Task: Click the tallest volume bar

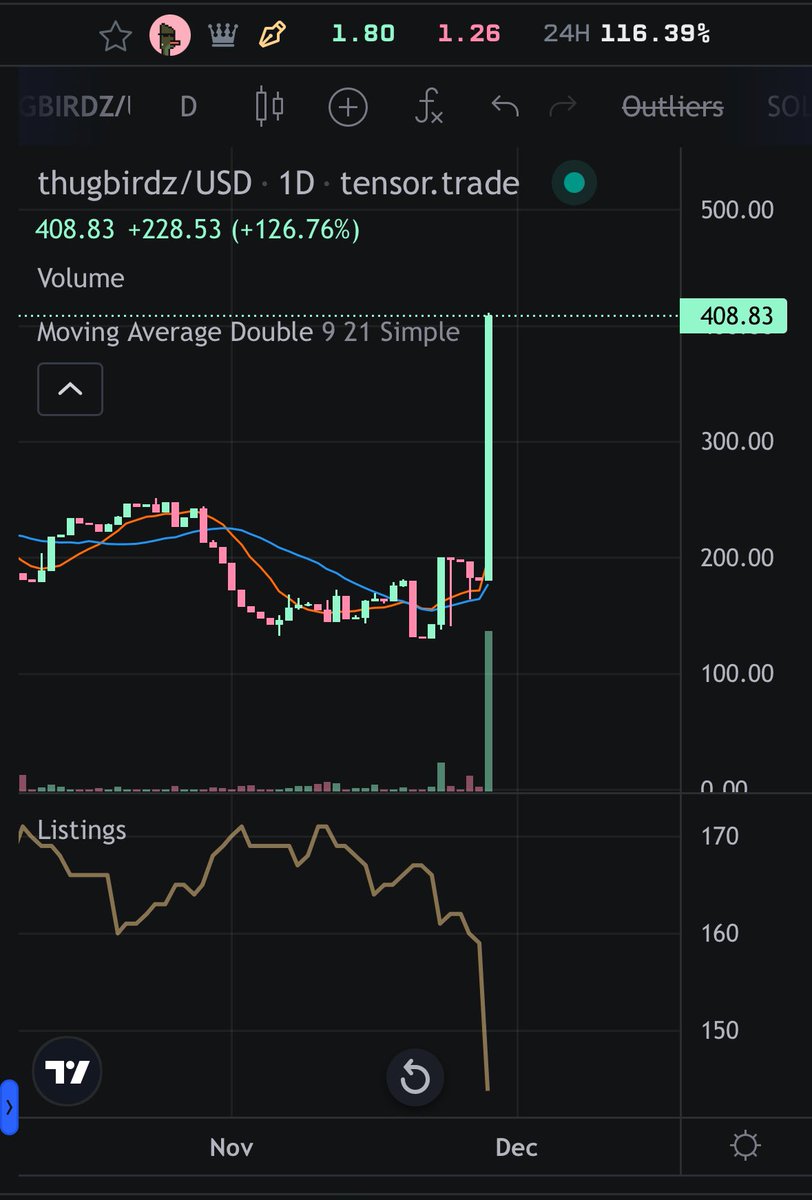Action: 489,711
